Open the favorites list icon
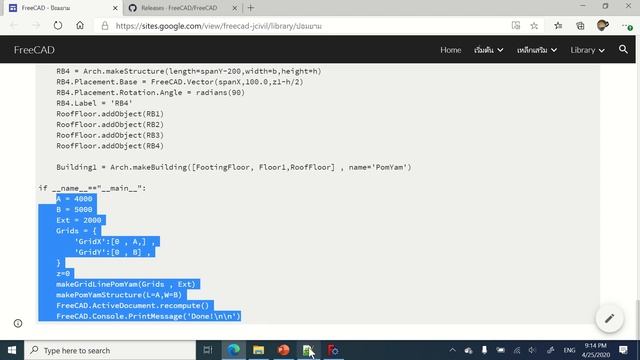Image resolution: width=640 pixels, height=360 pixels. point(558,26)
